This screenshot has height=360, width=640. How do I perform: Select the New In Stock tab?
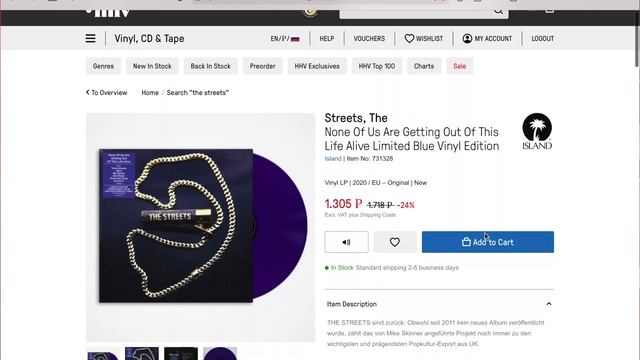152,66
